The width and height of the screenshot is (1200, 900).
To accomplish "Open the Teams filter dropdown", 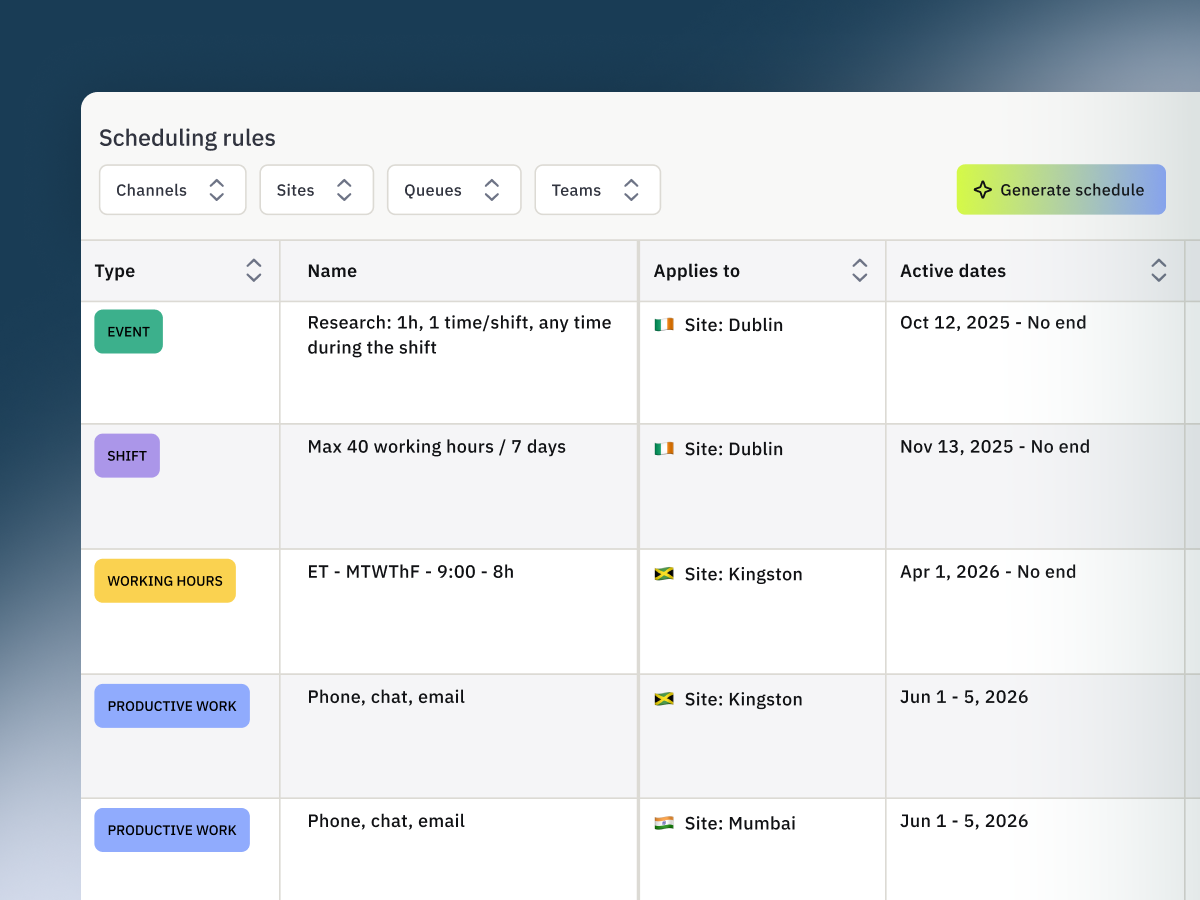I will coord(597,190).
